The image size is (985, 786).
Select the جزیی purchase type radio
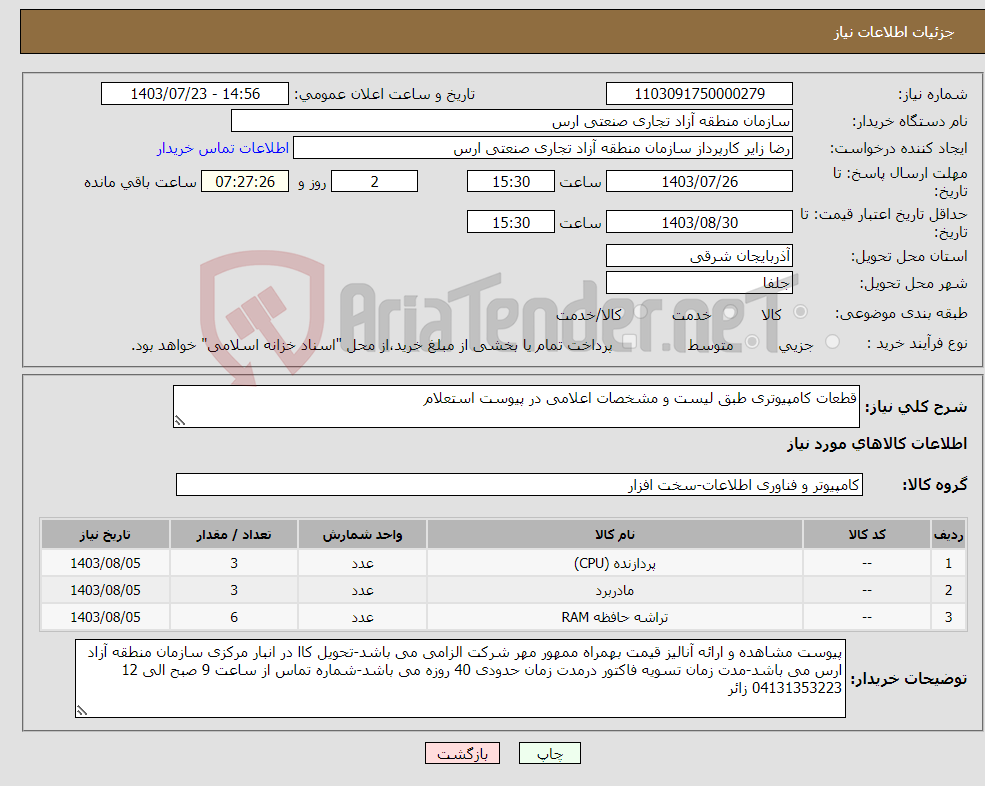click(832, 342)
